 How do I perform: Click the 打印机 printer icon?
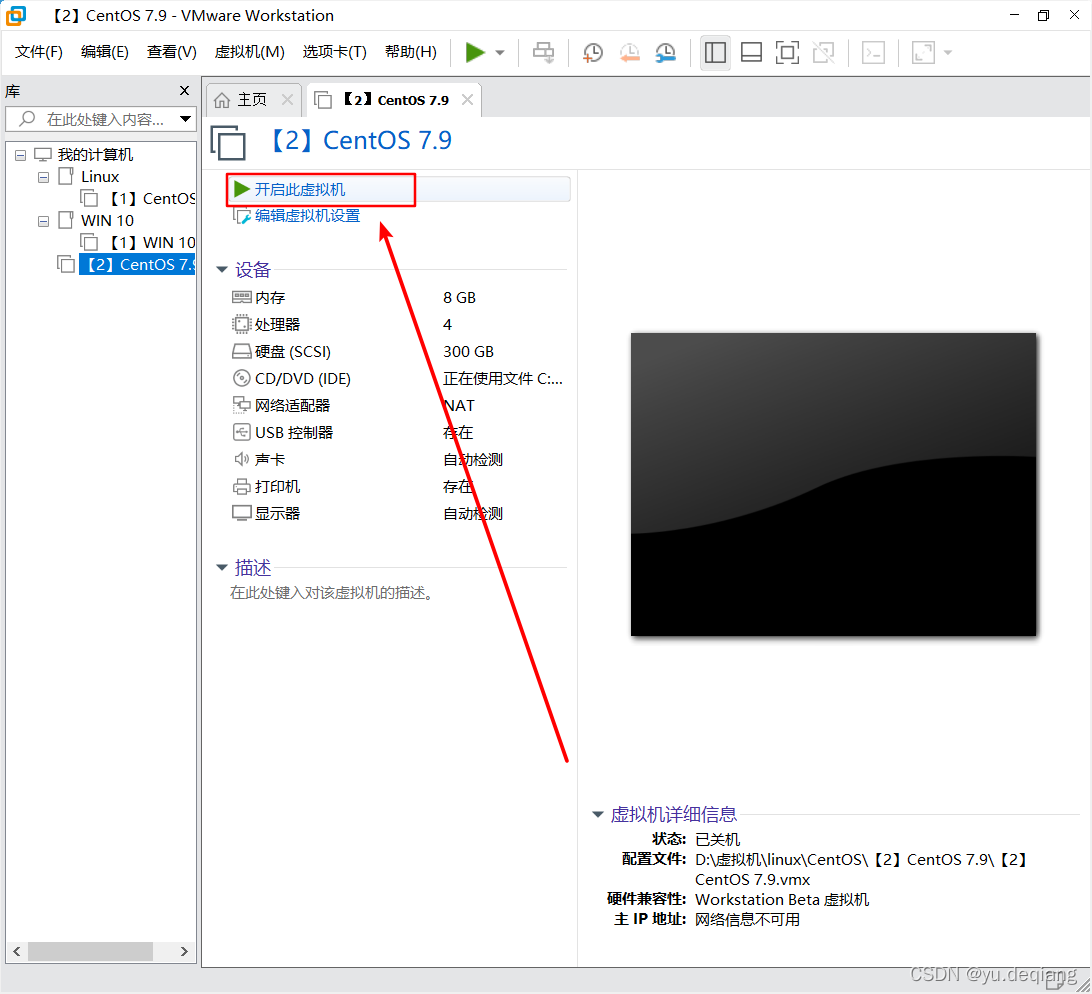[241, 486]
